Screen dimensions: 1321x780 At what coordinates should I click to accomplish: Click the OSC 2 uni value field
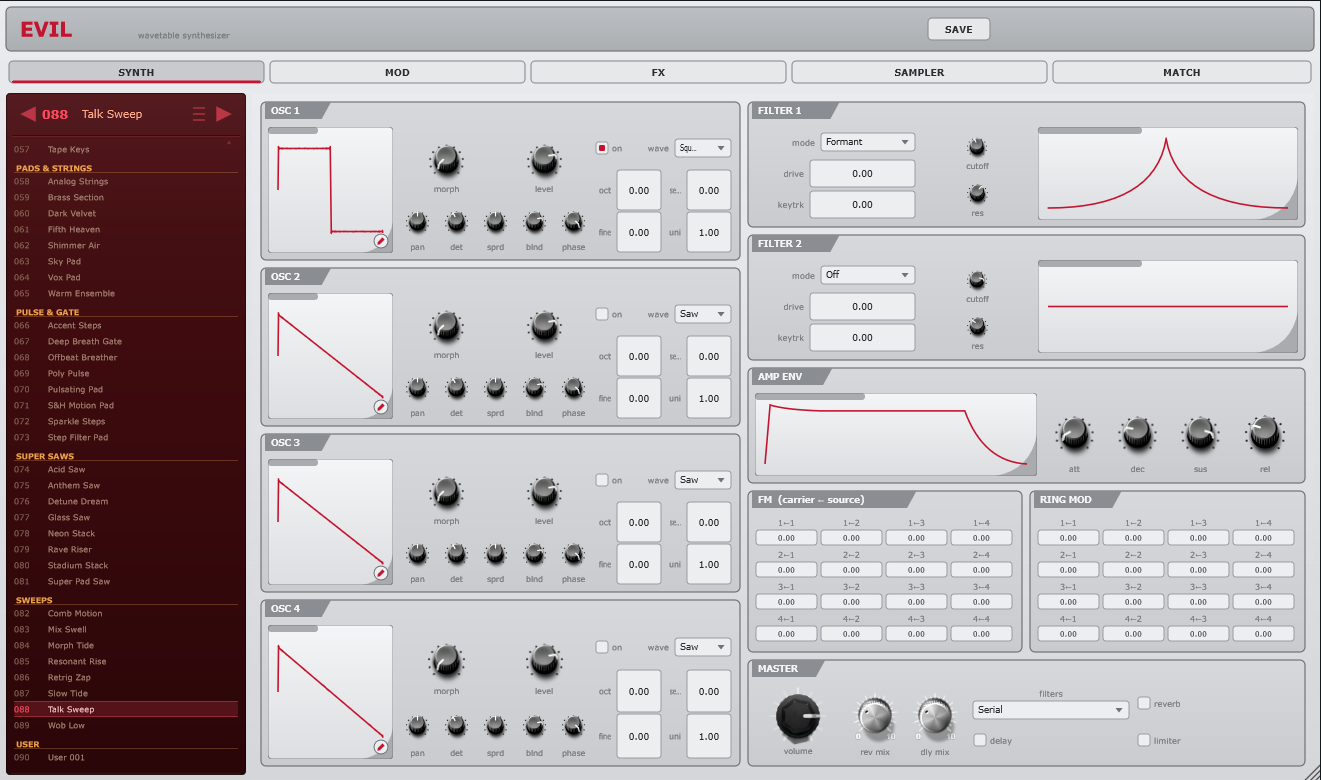(x=709, y=398)
